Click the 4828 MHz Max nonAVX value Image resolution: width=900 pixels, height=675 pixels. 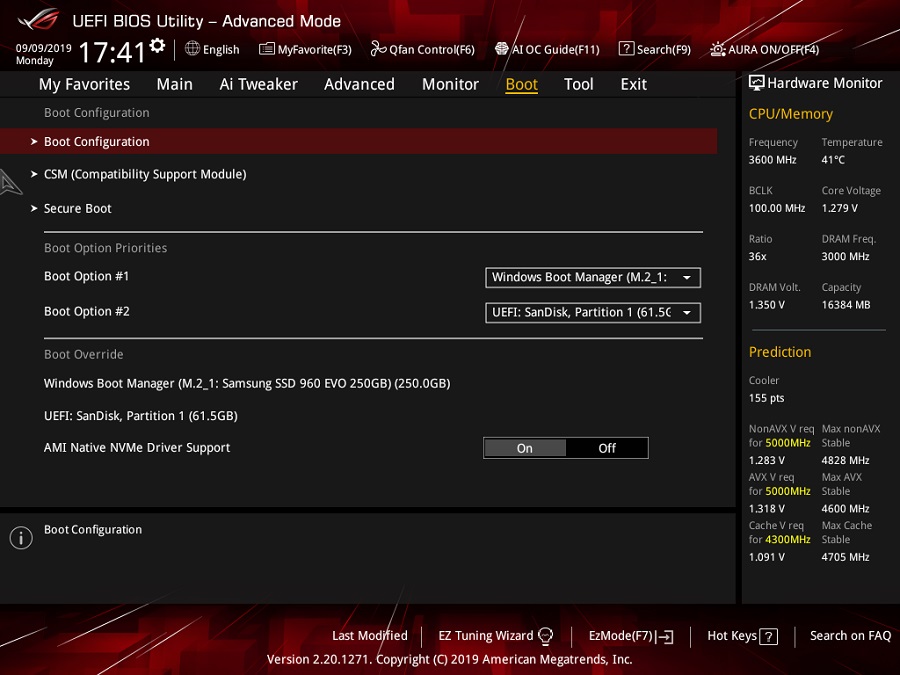(845, 460)
